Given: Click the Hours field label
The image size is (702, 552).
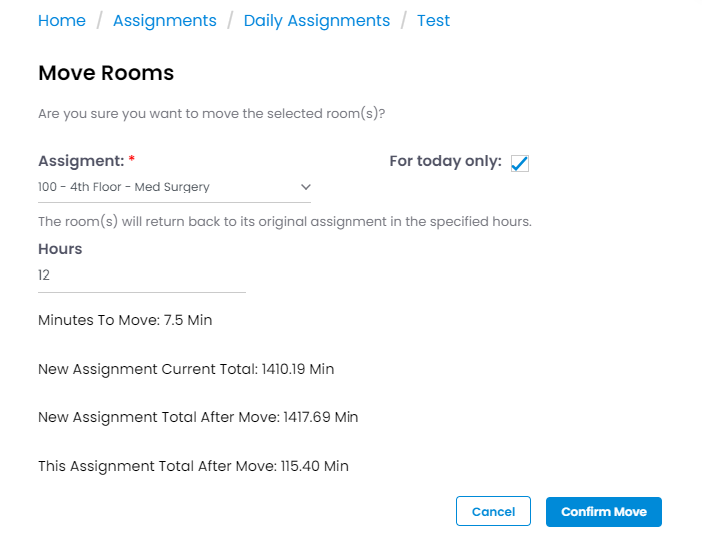Looking at the screenshot, I should [x=60, y=249].
